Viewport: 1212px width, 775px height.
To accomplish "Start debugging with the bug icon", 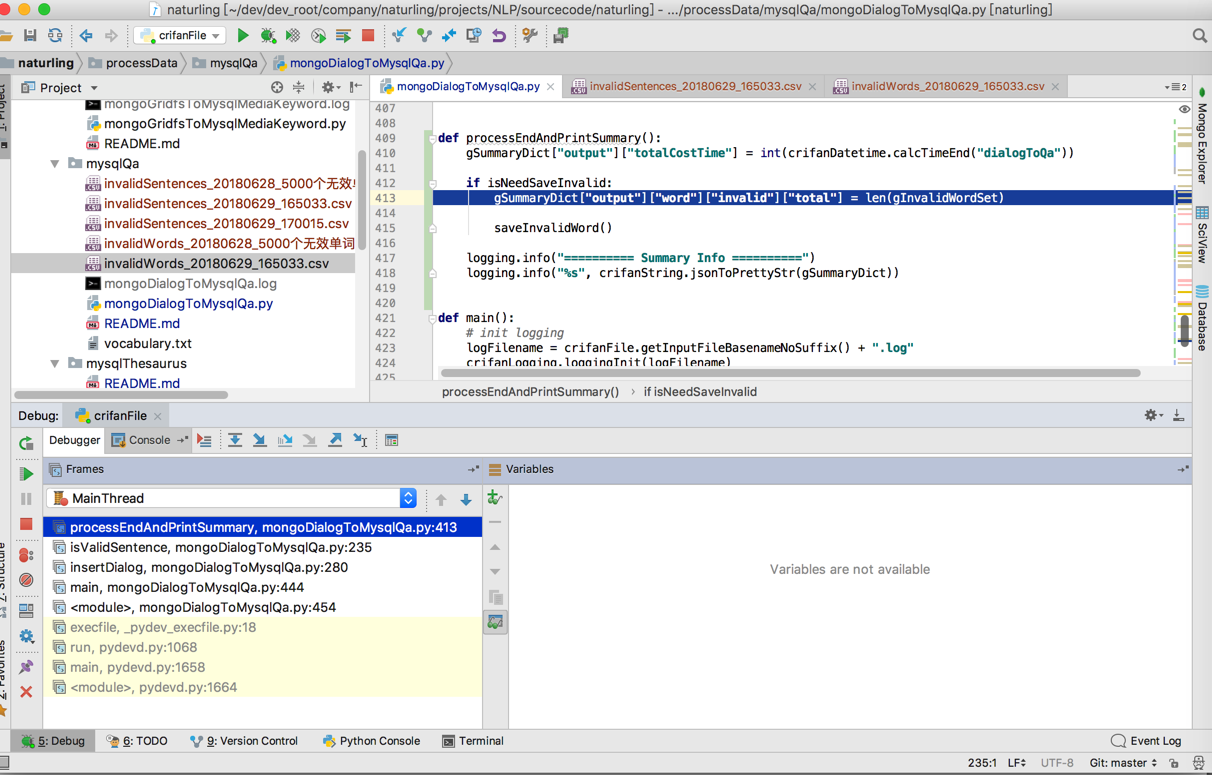I will point(268,35).
